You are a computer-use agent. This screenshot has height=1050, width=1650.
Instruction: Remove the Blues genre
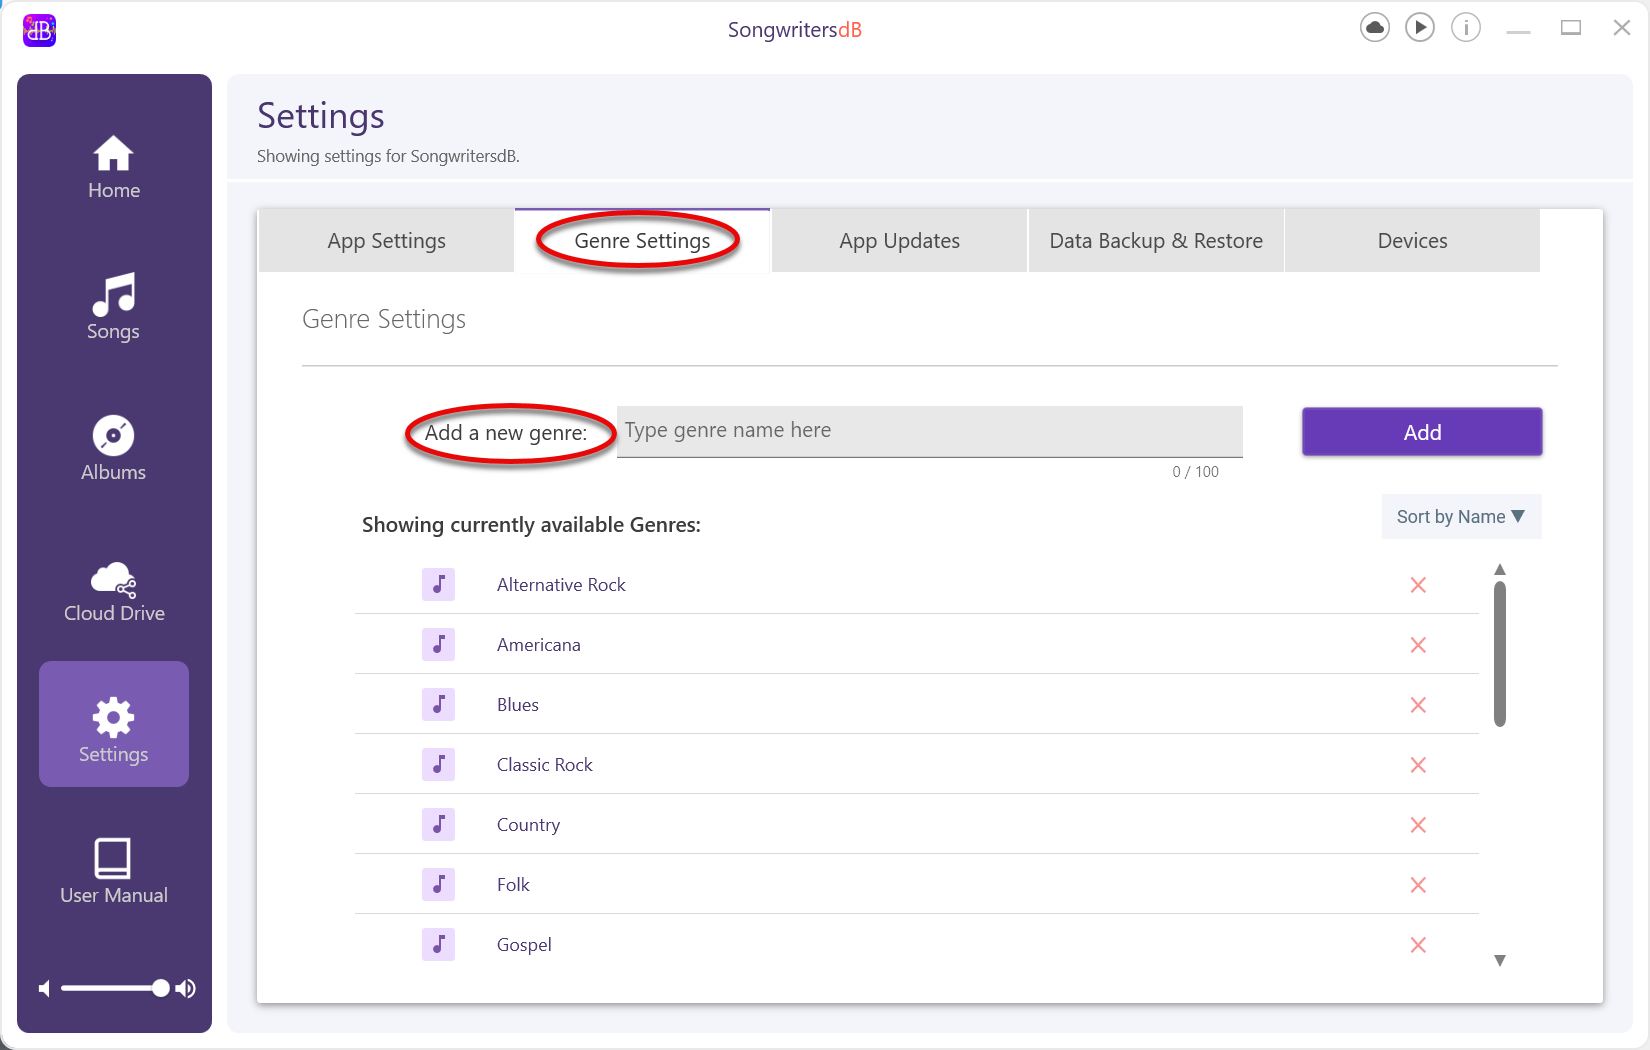[1418, 705]
